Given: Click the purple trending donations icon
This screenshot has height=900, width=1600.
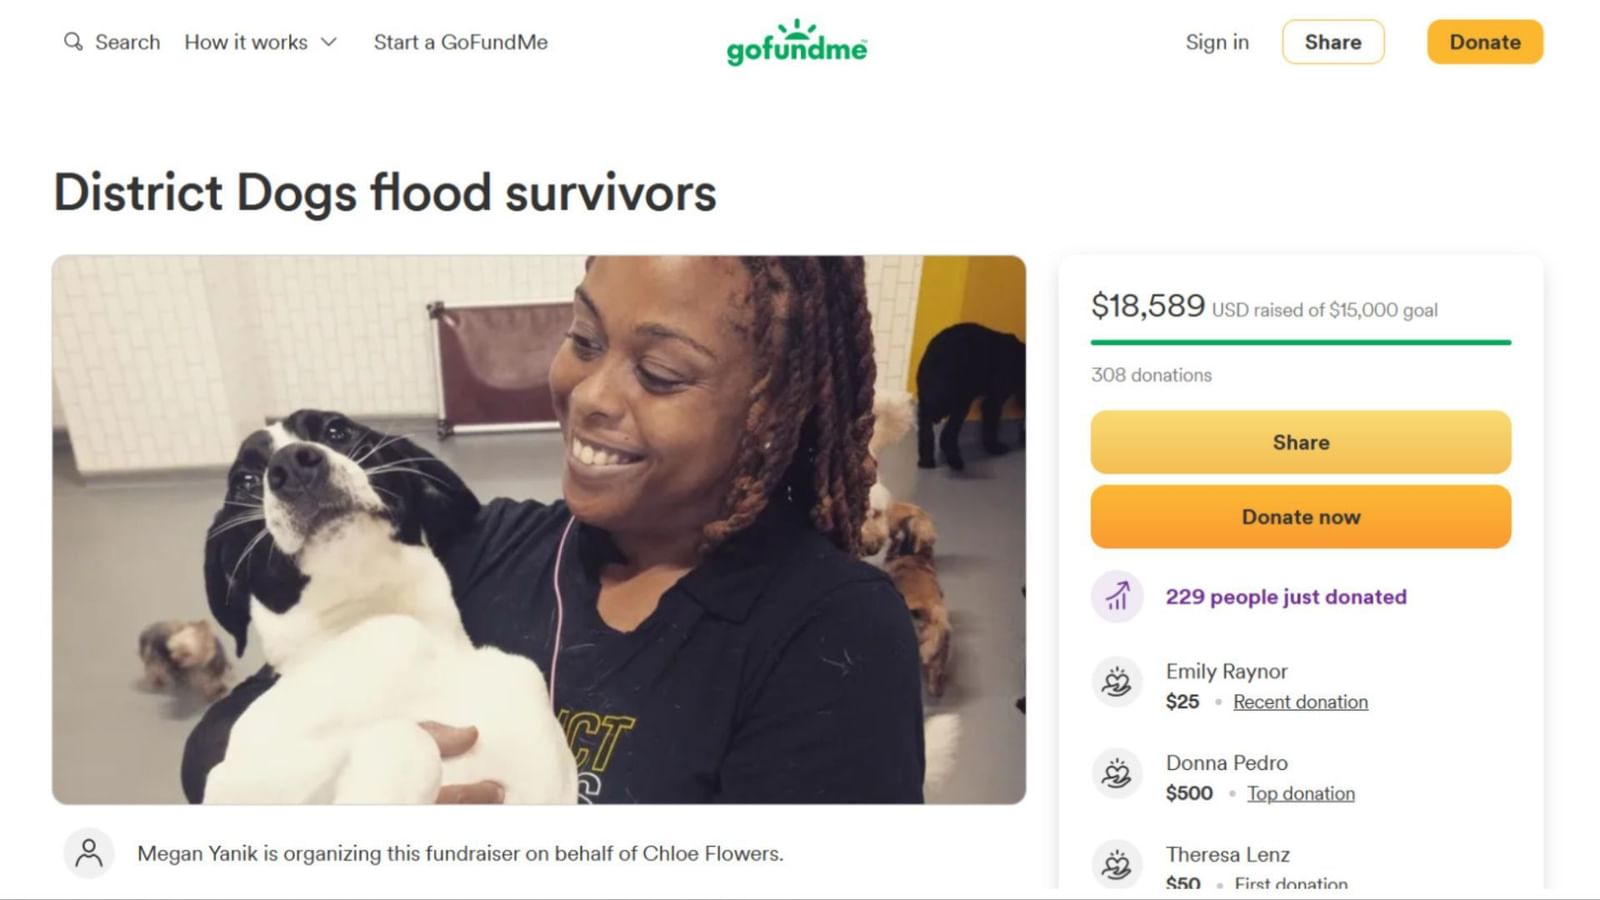Looking at the screenshot, I should [1116, 596].
